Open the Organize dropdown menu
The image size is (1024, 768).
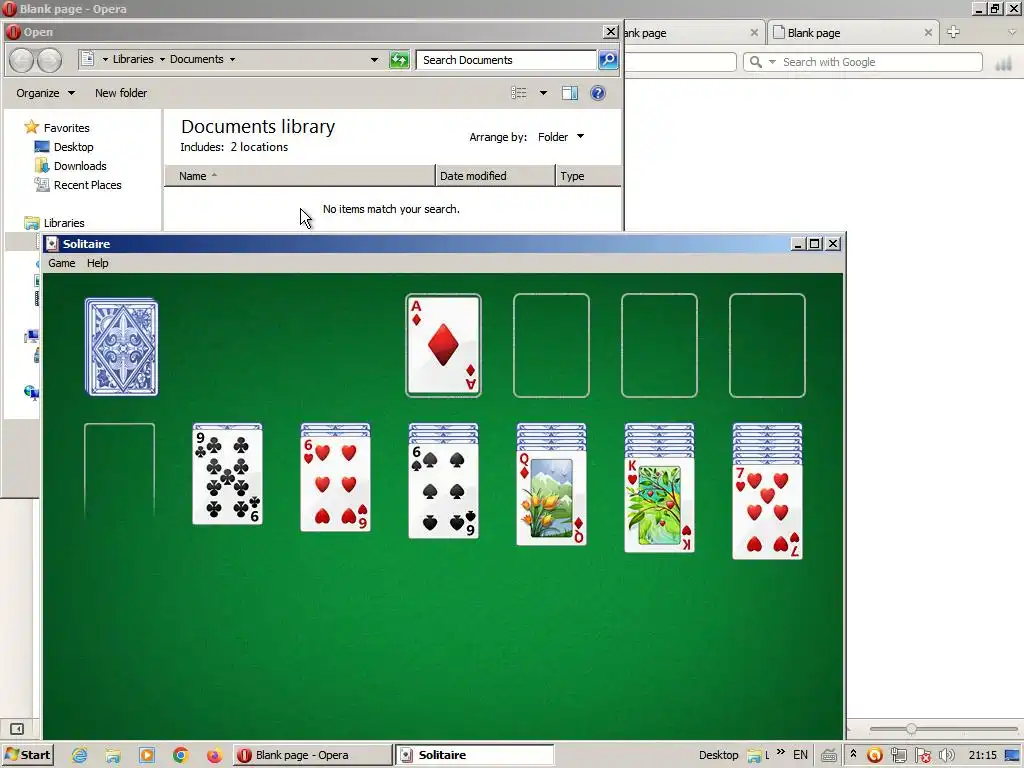click(45, 93)
